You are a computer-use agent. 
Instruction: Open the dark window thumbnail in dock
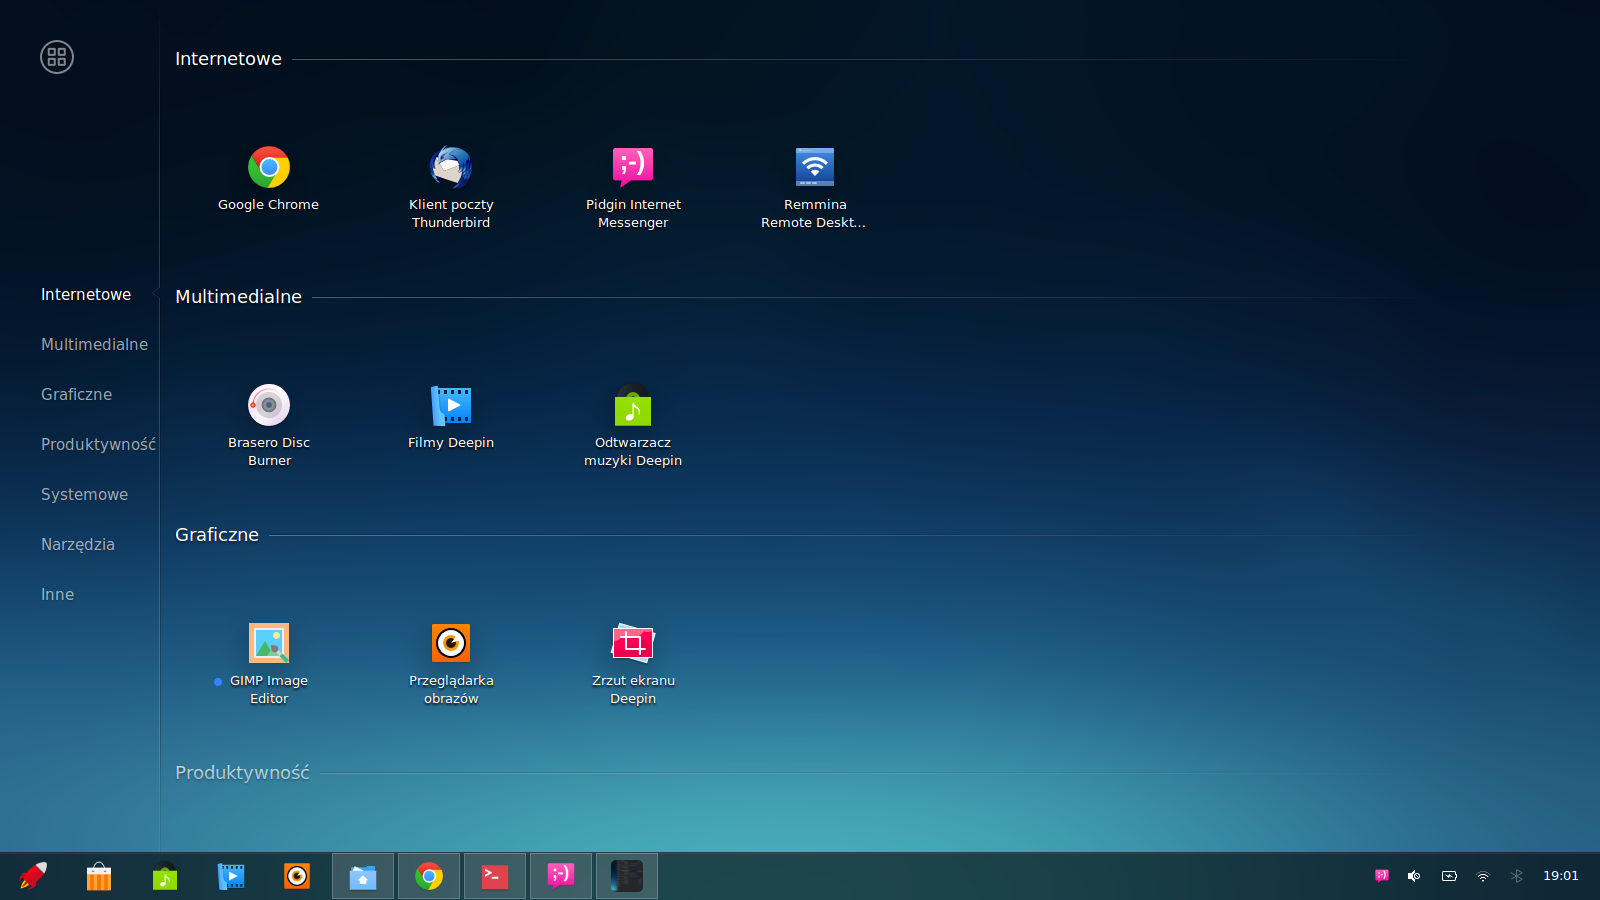pyautogui.click(x=627, y=877)
